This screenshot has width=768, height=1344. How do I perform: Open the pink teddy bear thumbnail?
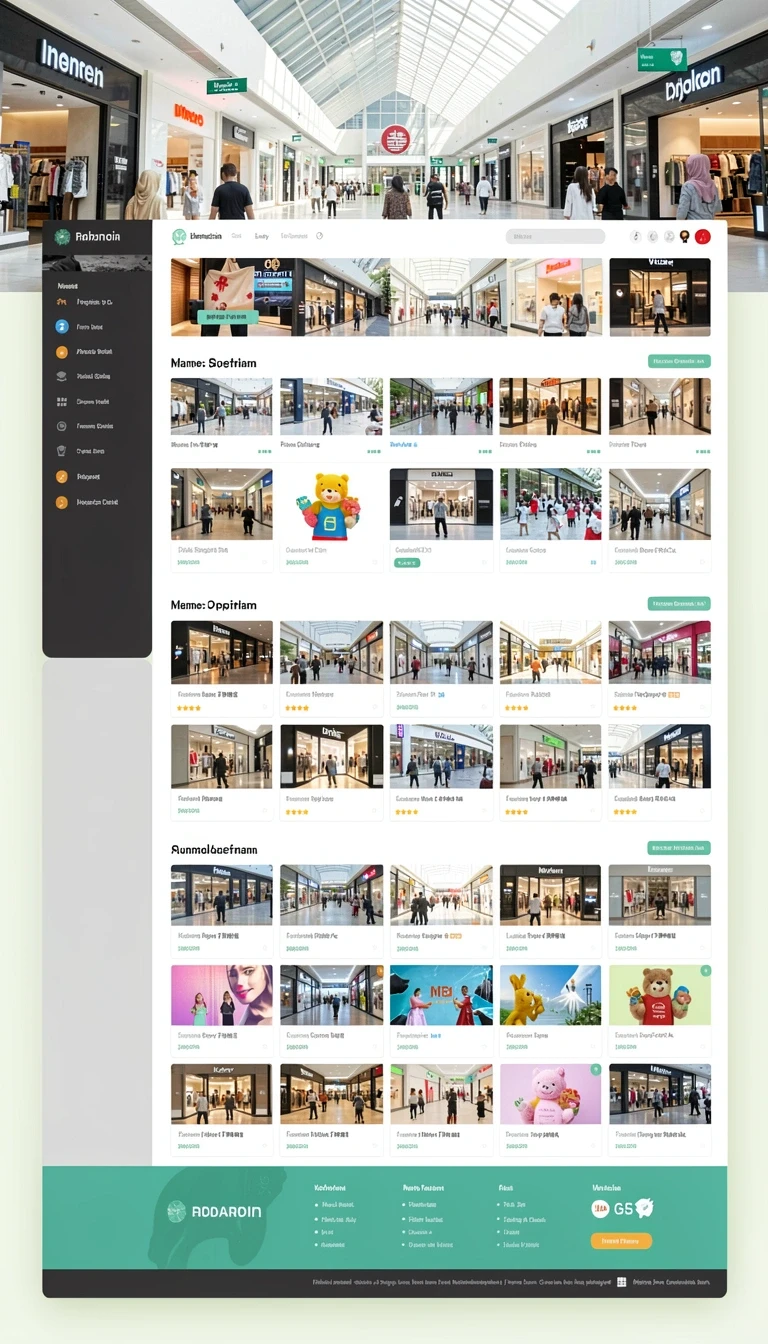pyautogui.click(x=550, y=1094)
